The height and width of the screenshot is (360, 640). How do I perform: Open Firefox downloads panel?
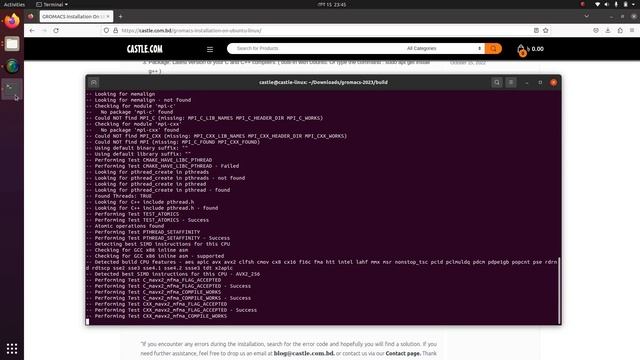(x=608, y=31)
